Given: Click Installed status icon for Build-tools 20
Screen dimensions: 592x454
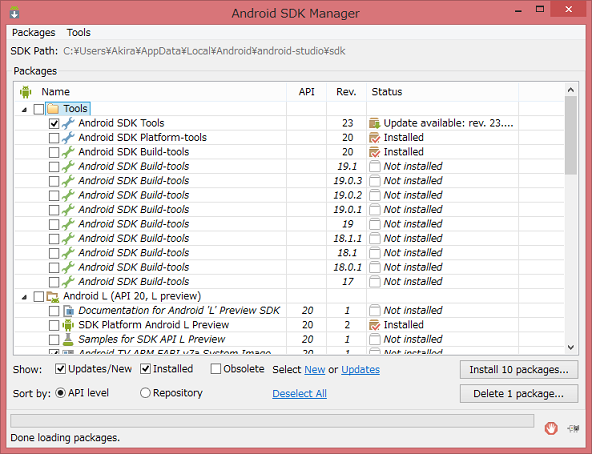Looking at the screenshot, I should pyautogui.click(x=375, y=152).
